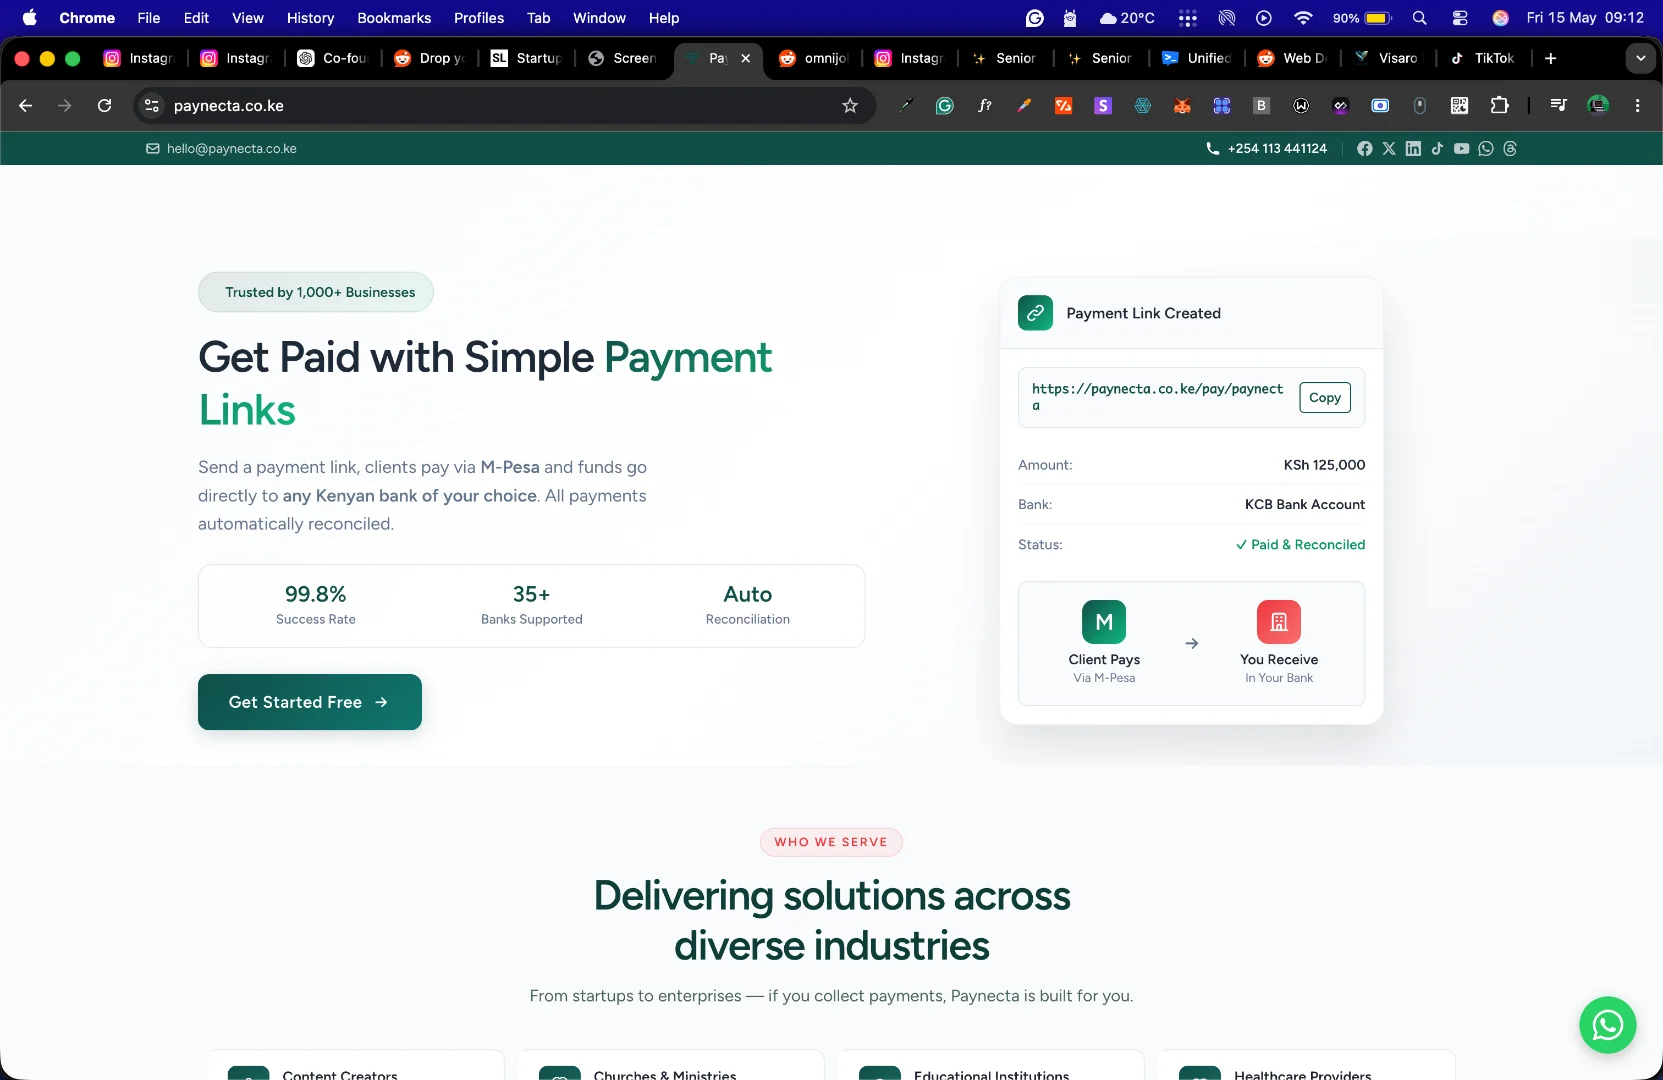Switch to the Co-fou tab
Image resolution: width=1663 pixels, height=1080 pixels.
(334, 58)
